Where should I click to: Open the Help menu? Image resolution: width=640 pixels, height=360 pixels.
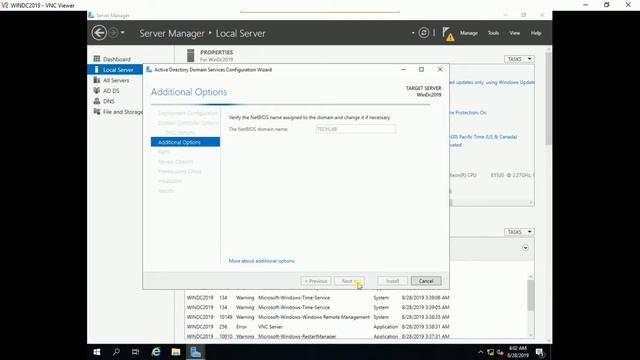pos(536,33)
